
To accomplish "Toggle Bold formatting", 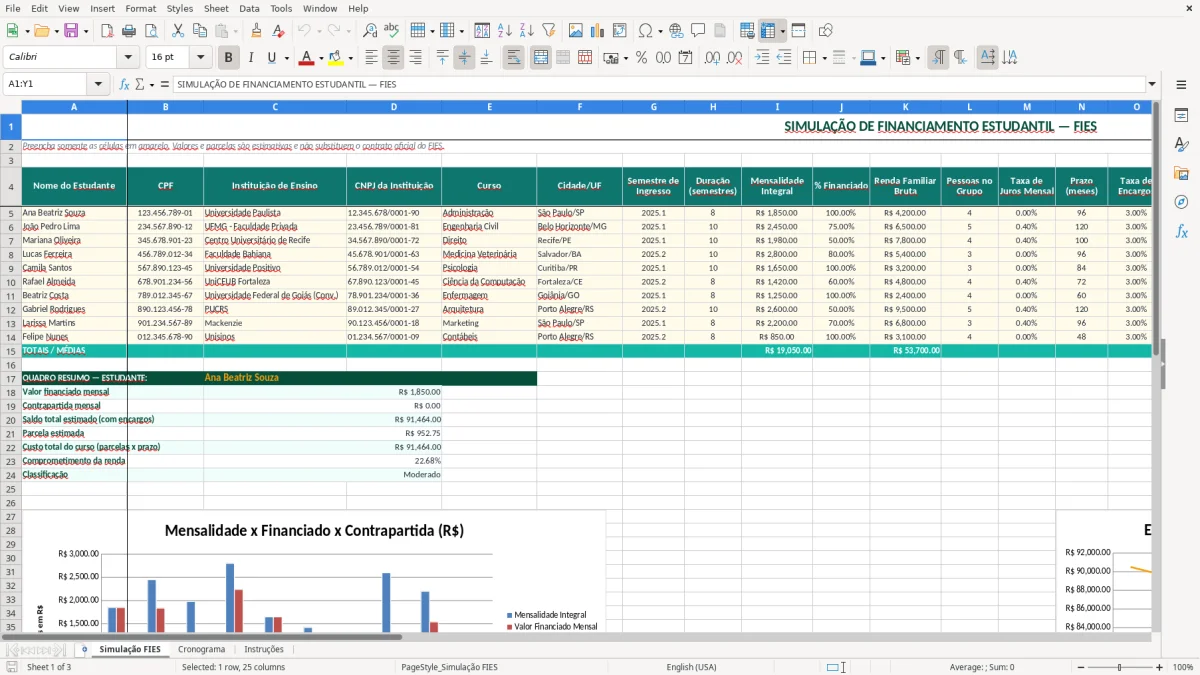I will coord(229,58).
